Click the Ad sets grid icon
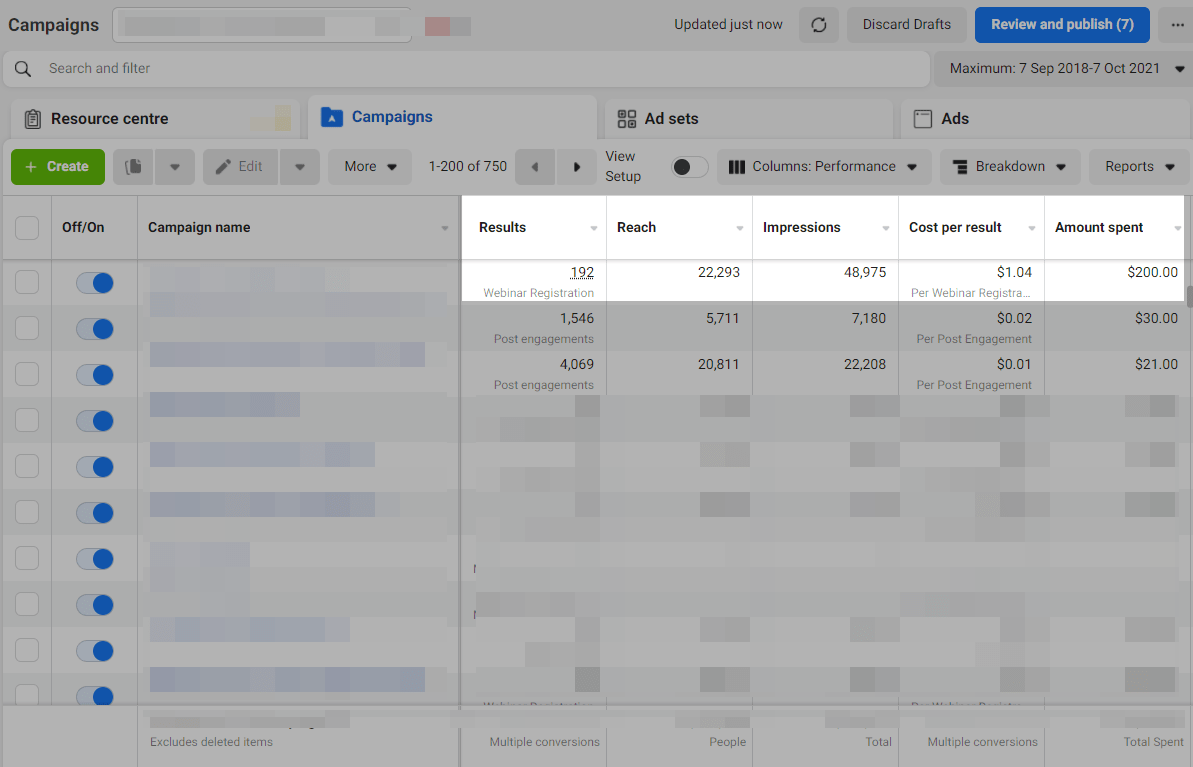 point(627,119)
